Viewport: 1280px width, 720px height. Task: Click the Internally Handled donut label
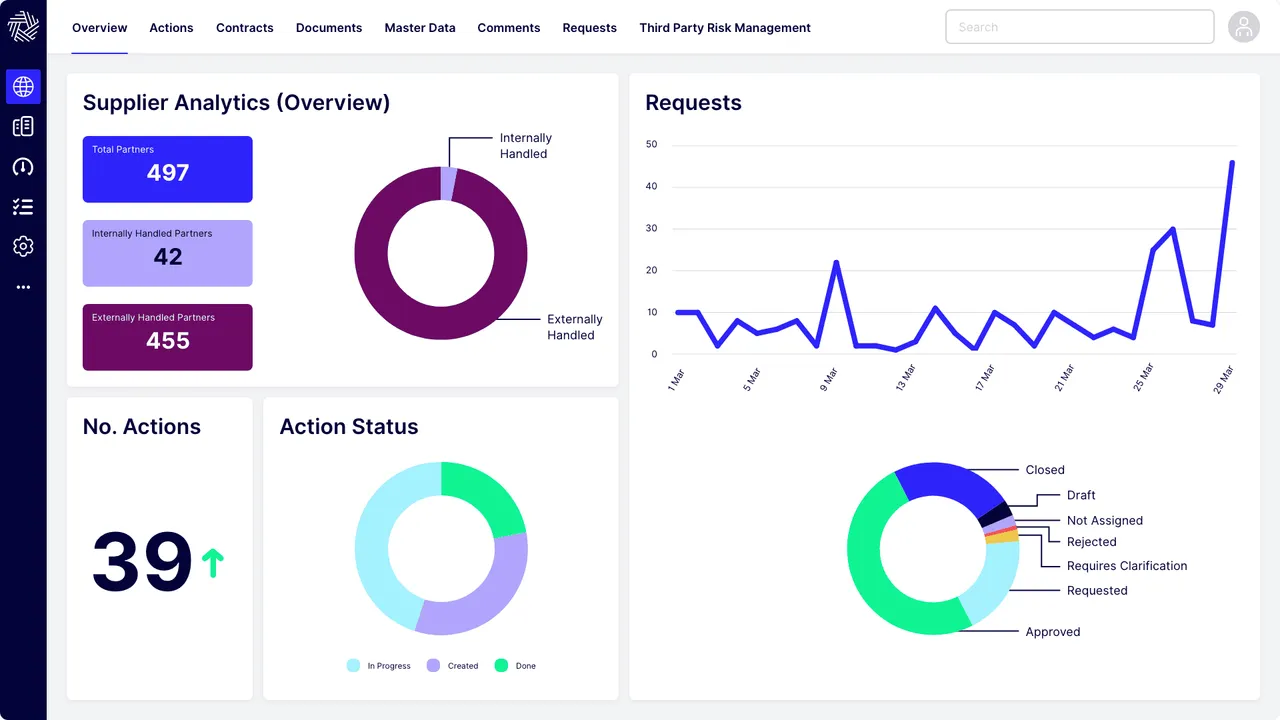[525, 146]
